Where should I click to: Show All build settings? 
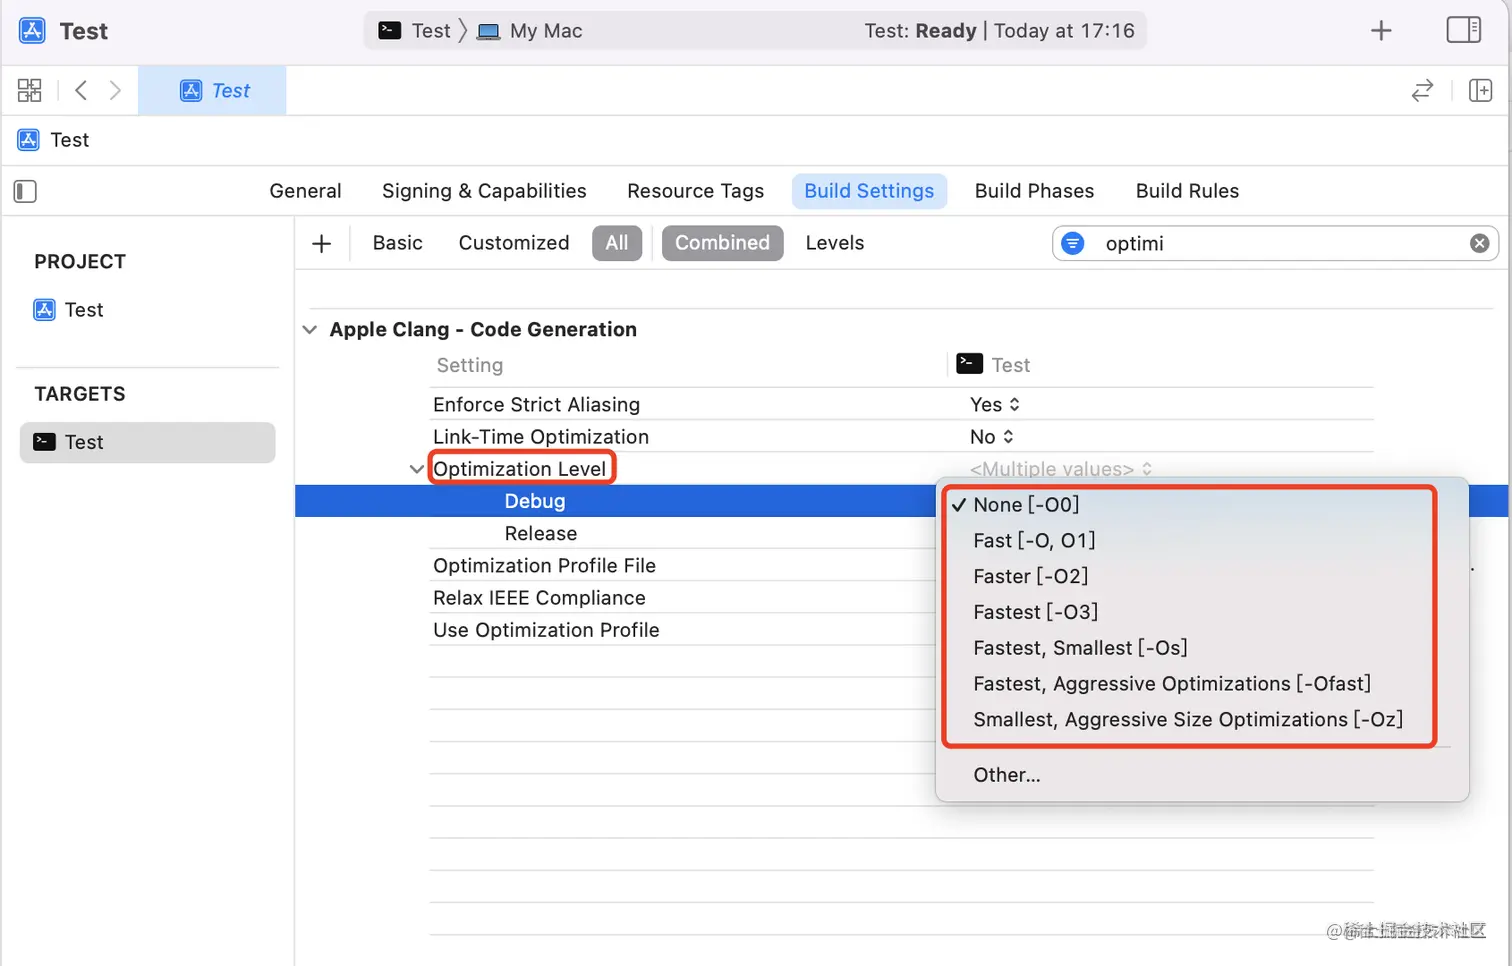click(x=617, y=243)
